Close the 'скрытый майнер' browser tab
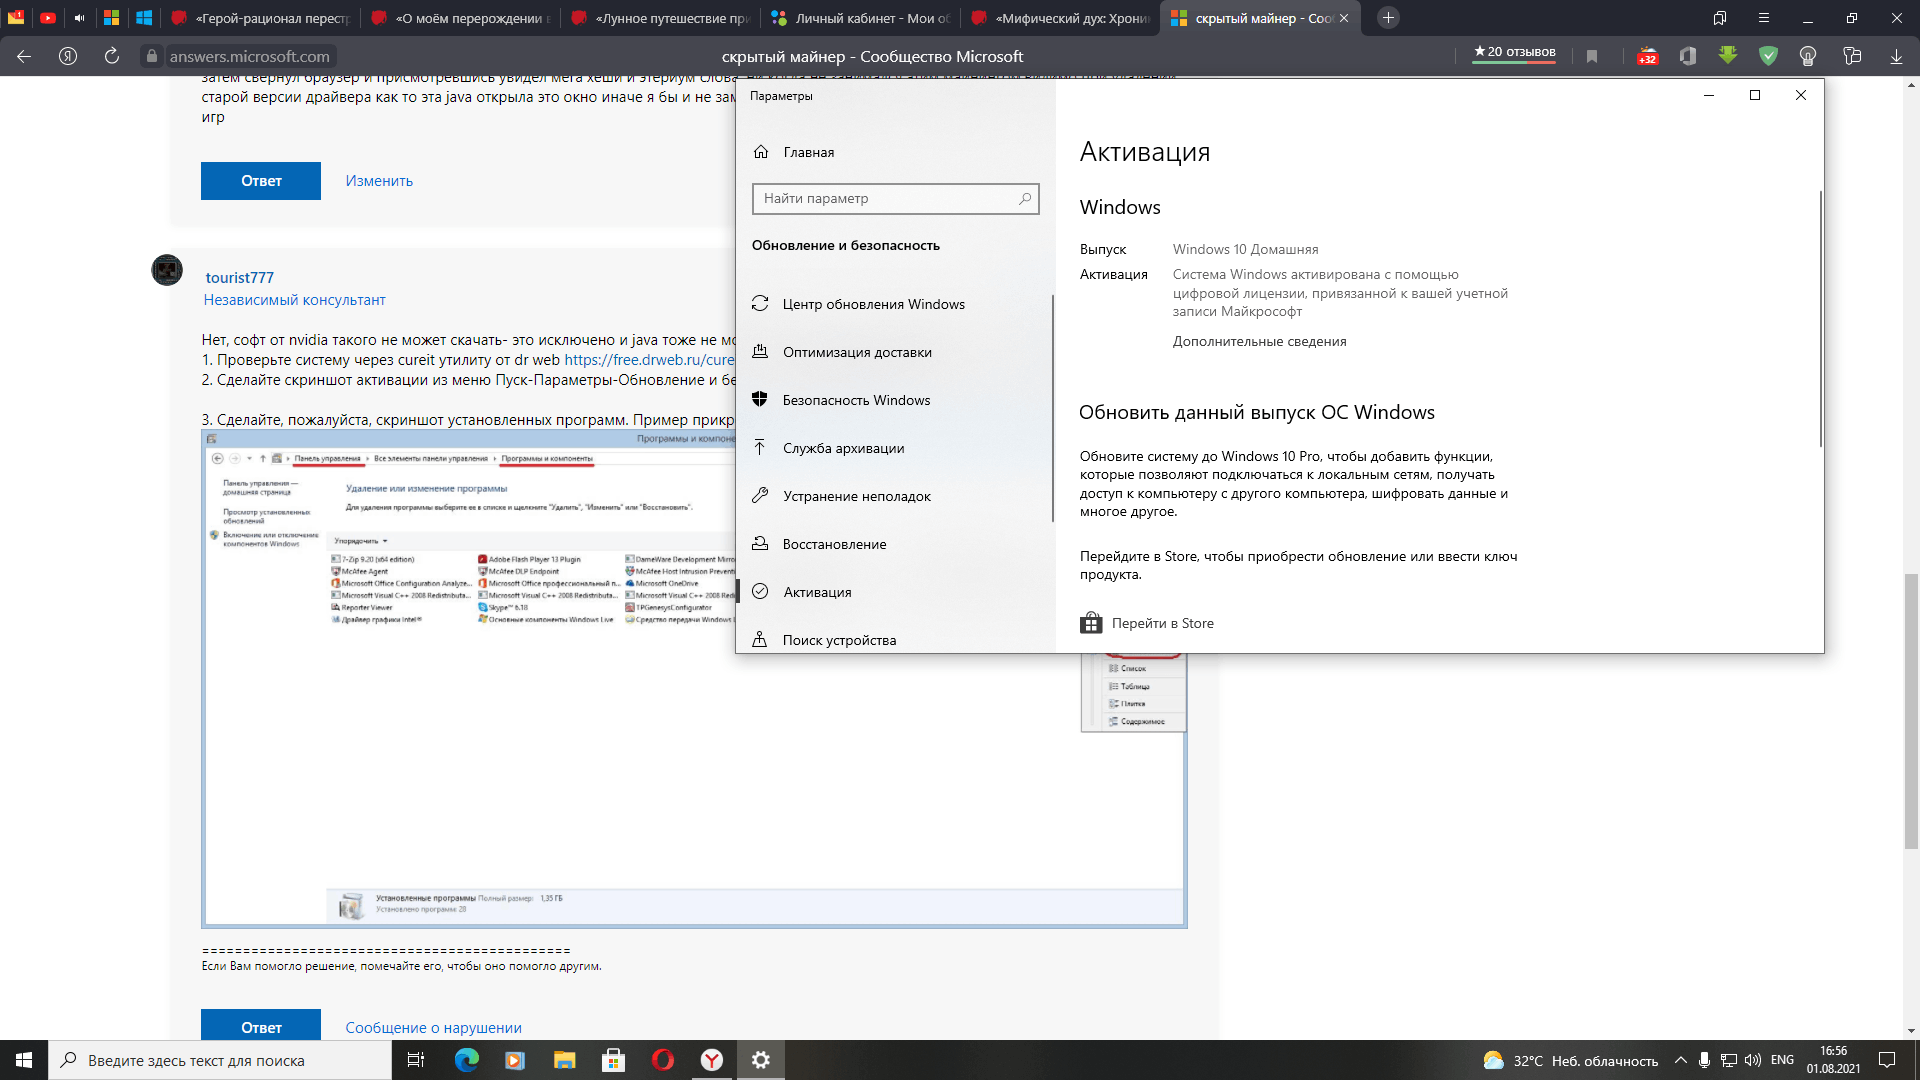The height and width of the screenshot is (1080, 1920). coord(1344,18)
